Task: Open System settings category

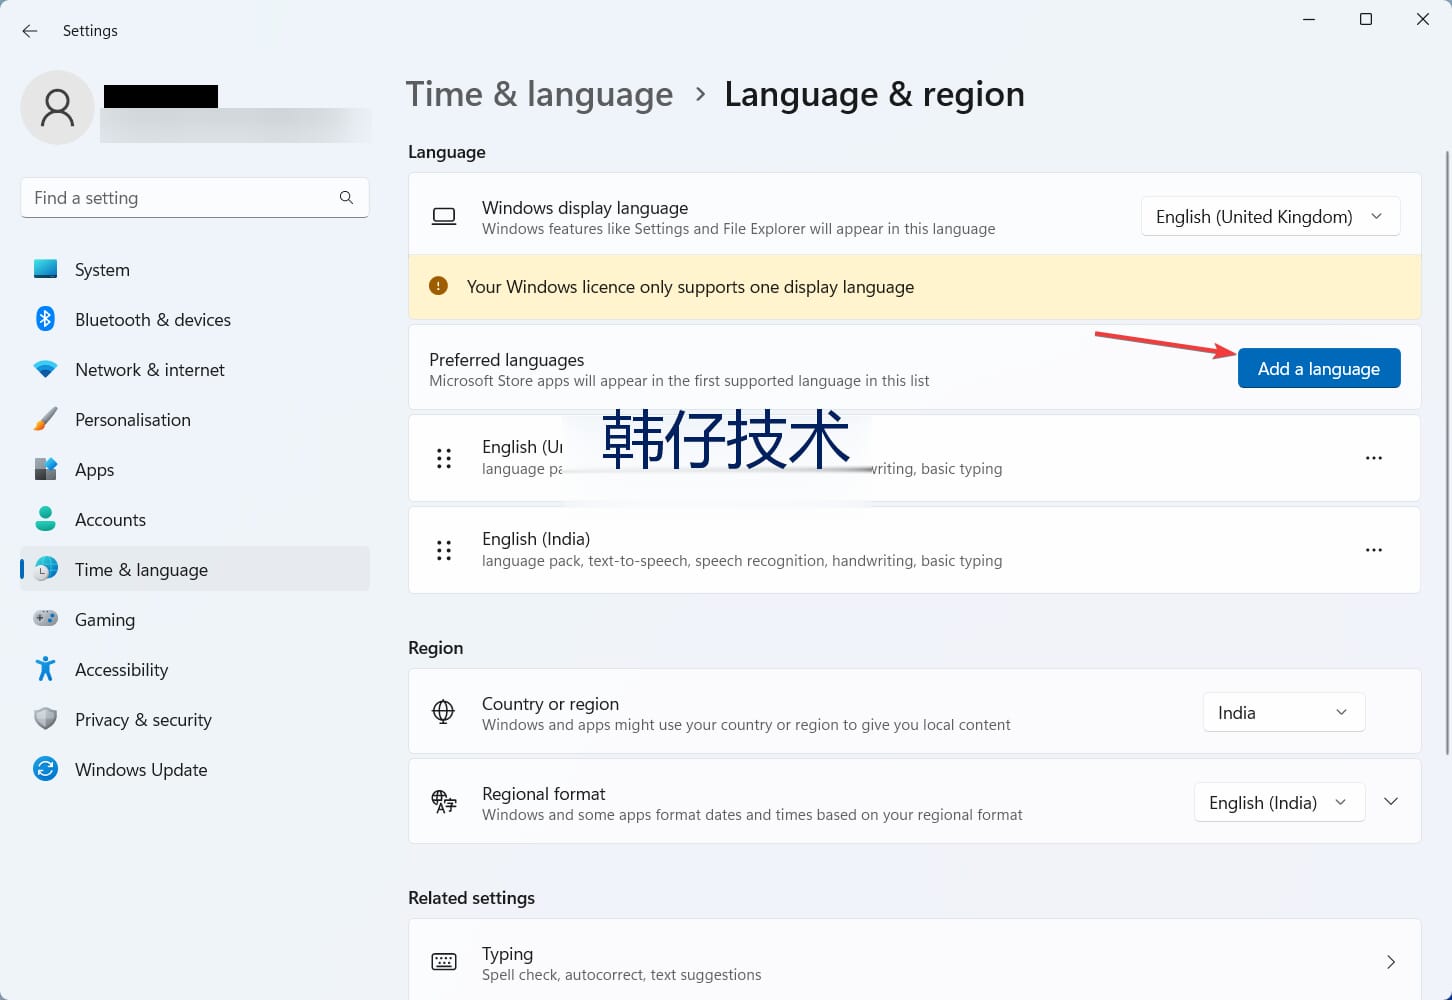Action: point(195,269)
